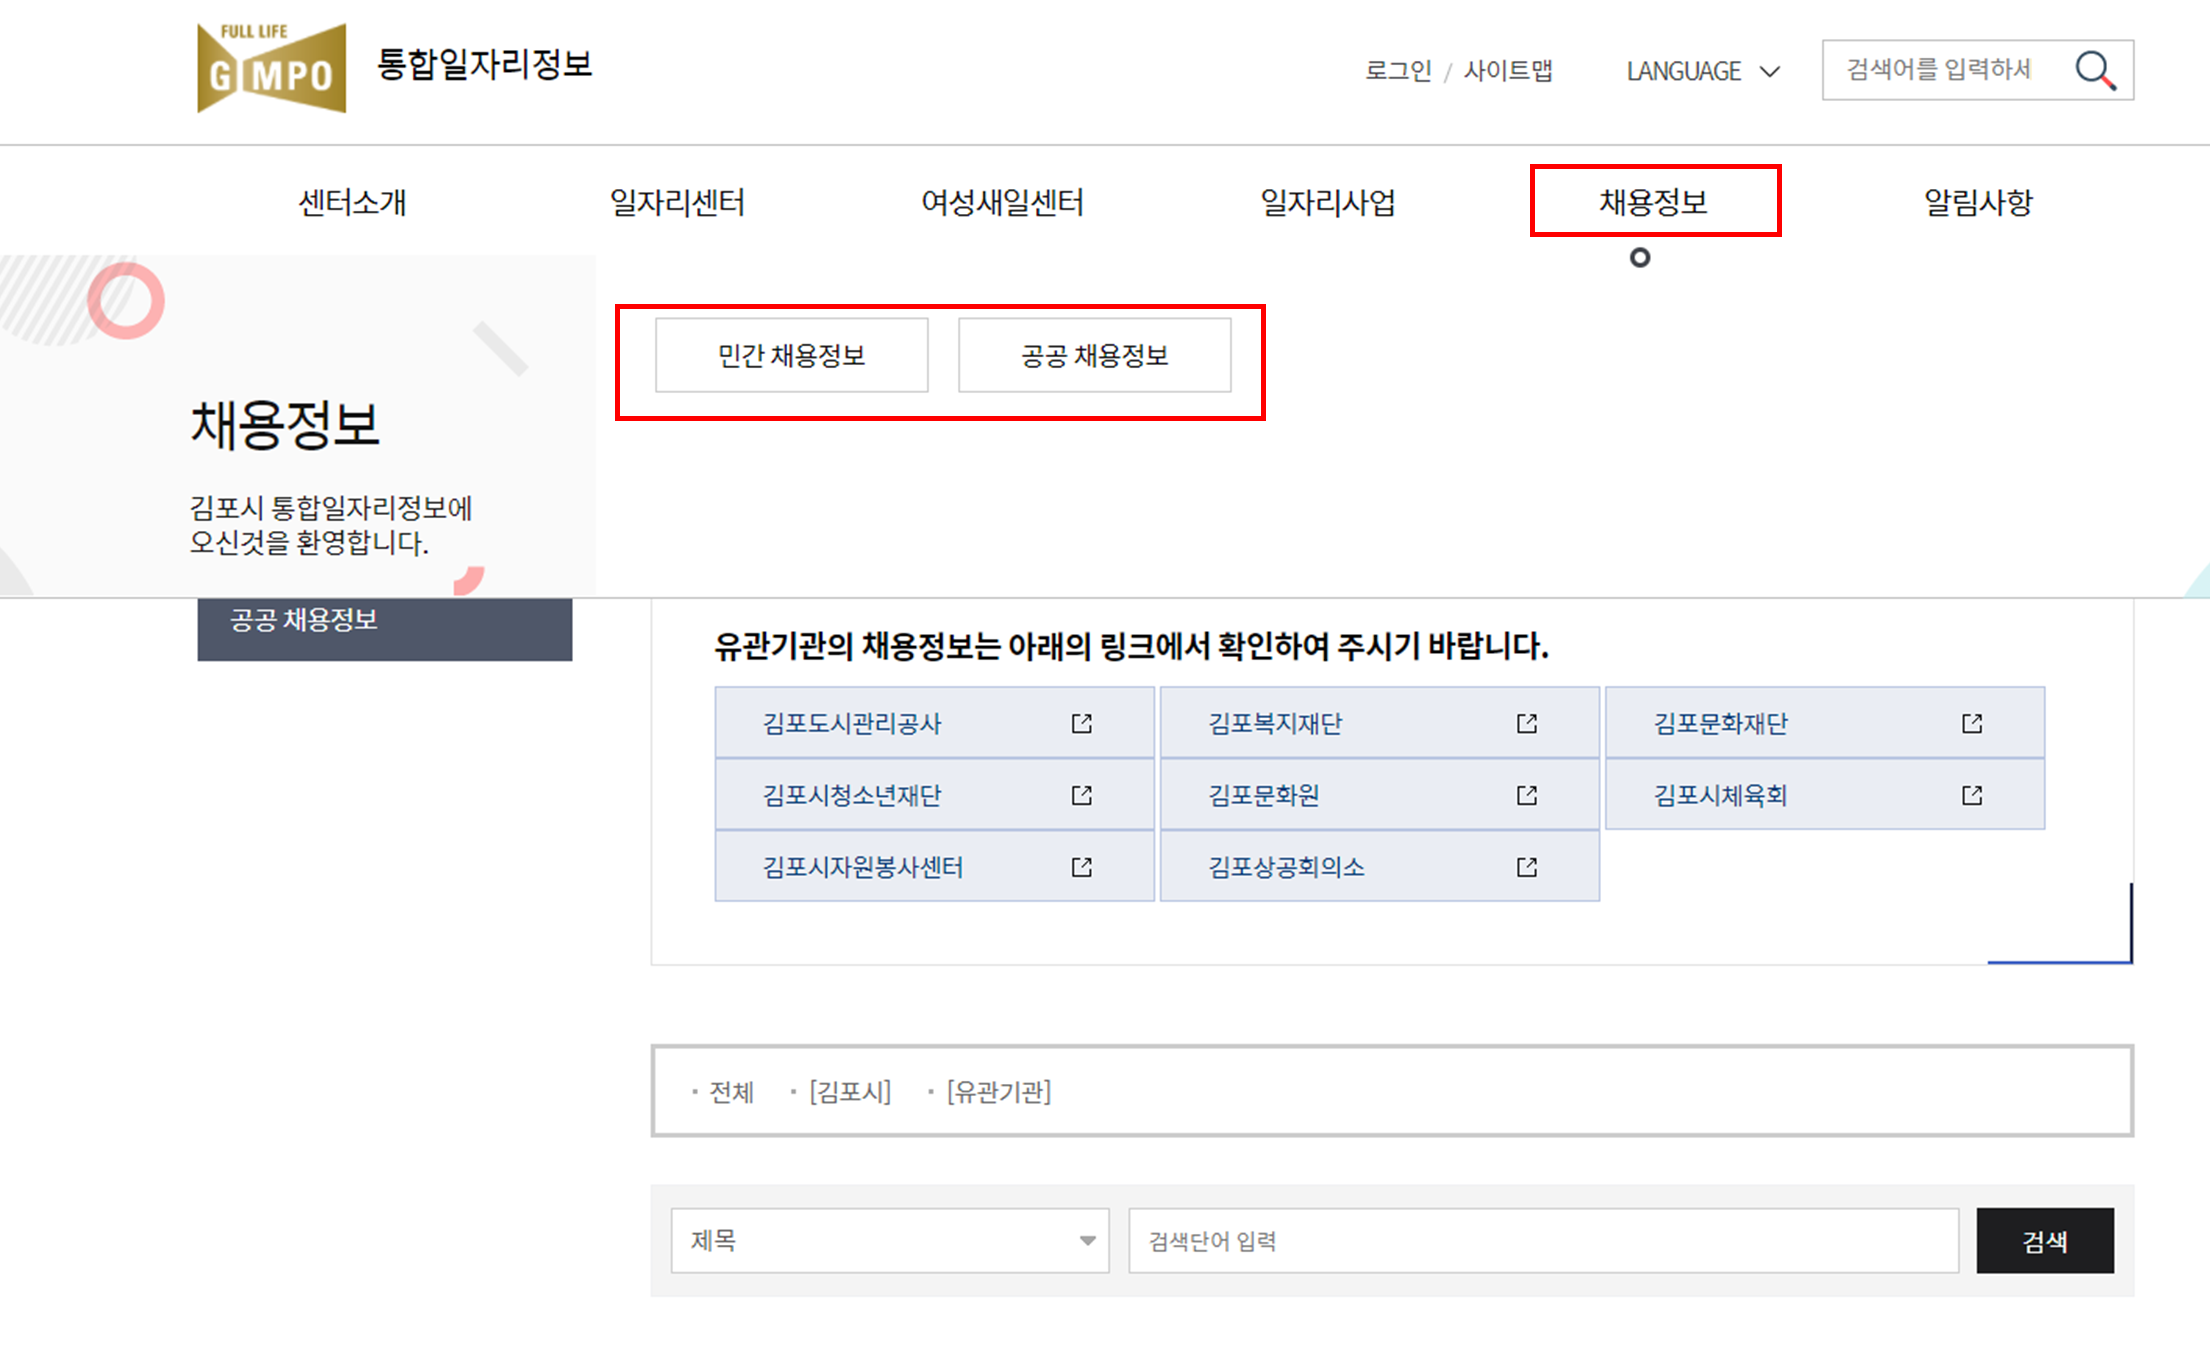
Task: Open external link icon for 김포문화재단
Action: click(x=1971, y=723)
